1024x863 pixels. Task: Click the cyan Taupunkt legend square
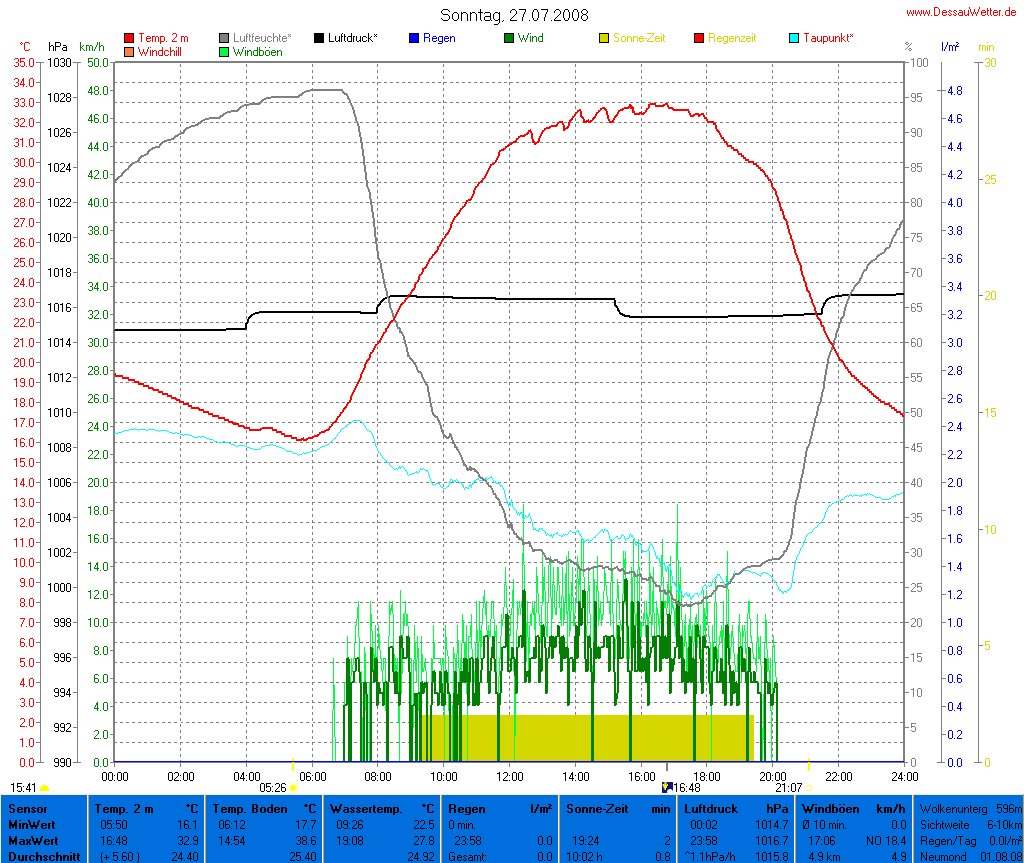click(794, 38)
